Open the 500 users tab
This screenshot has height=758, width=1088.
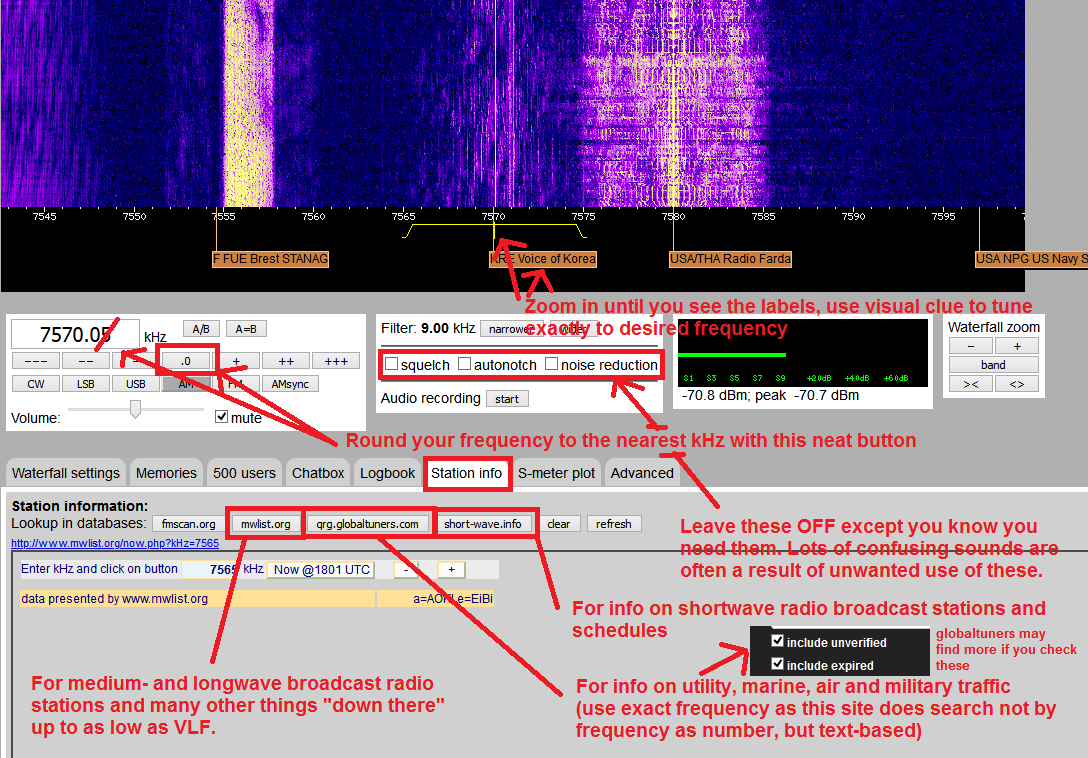244,473
